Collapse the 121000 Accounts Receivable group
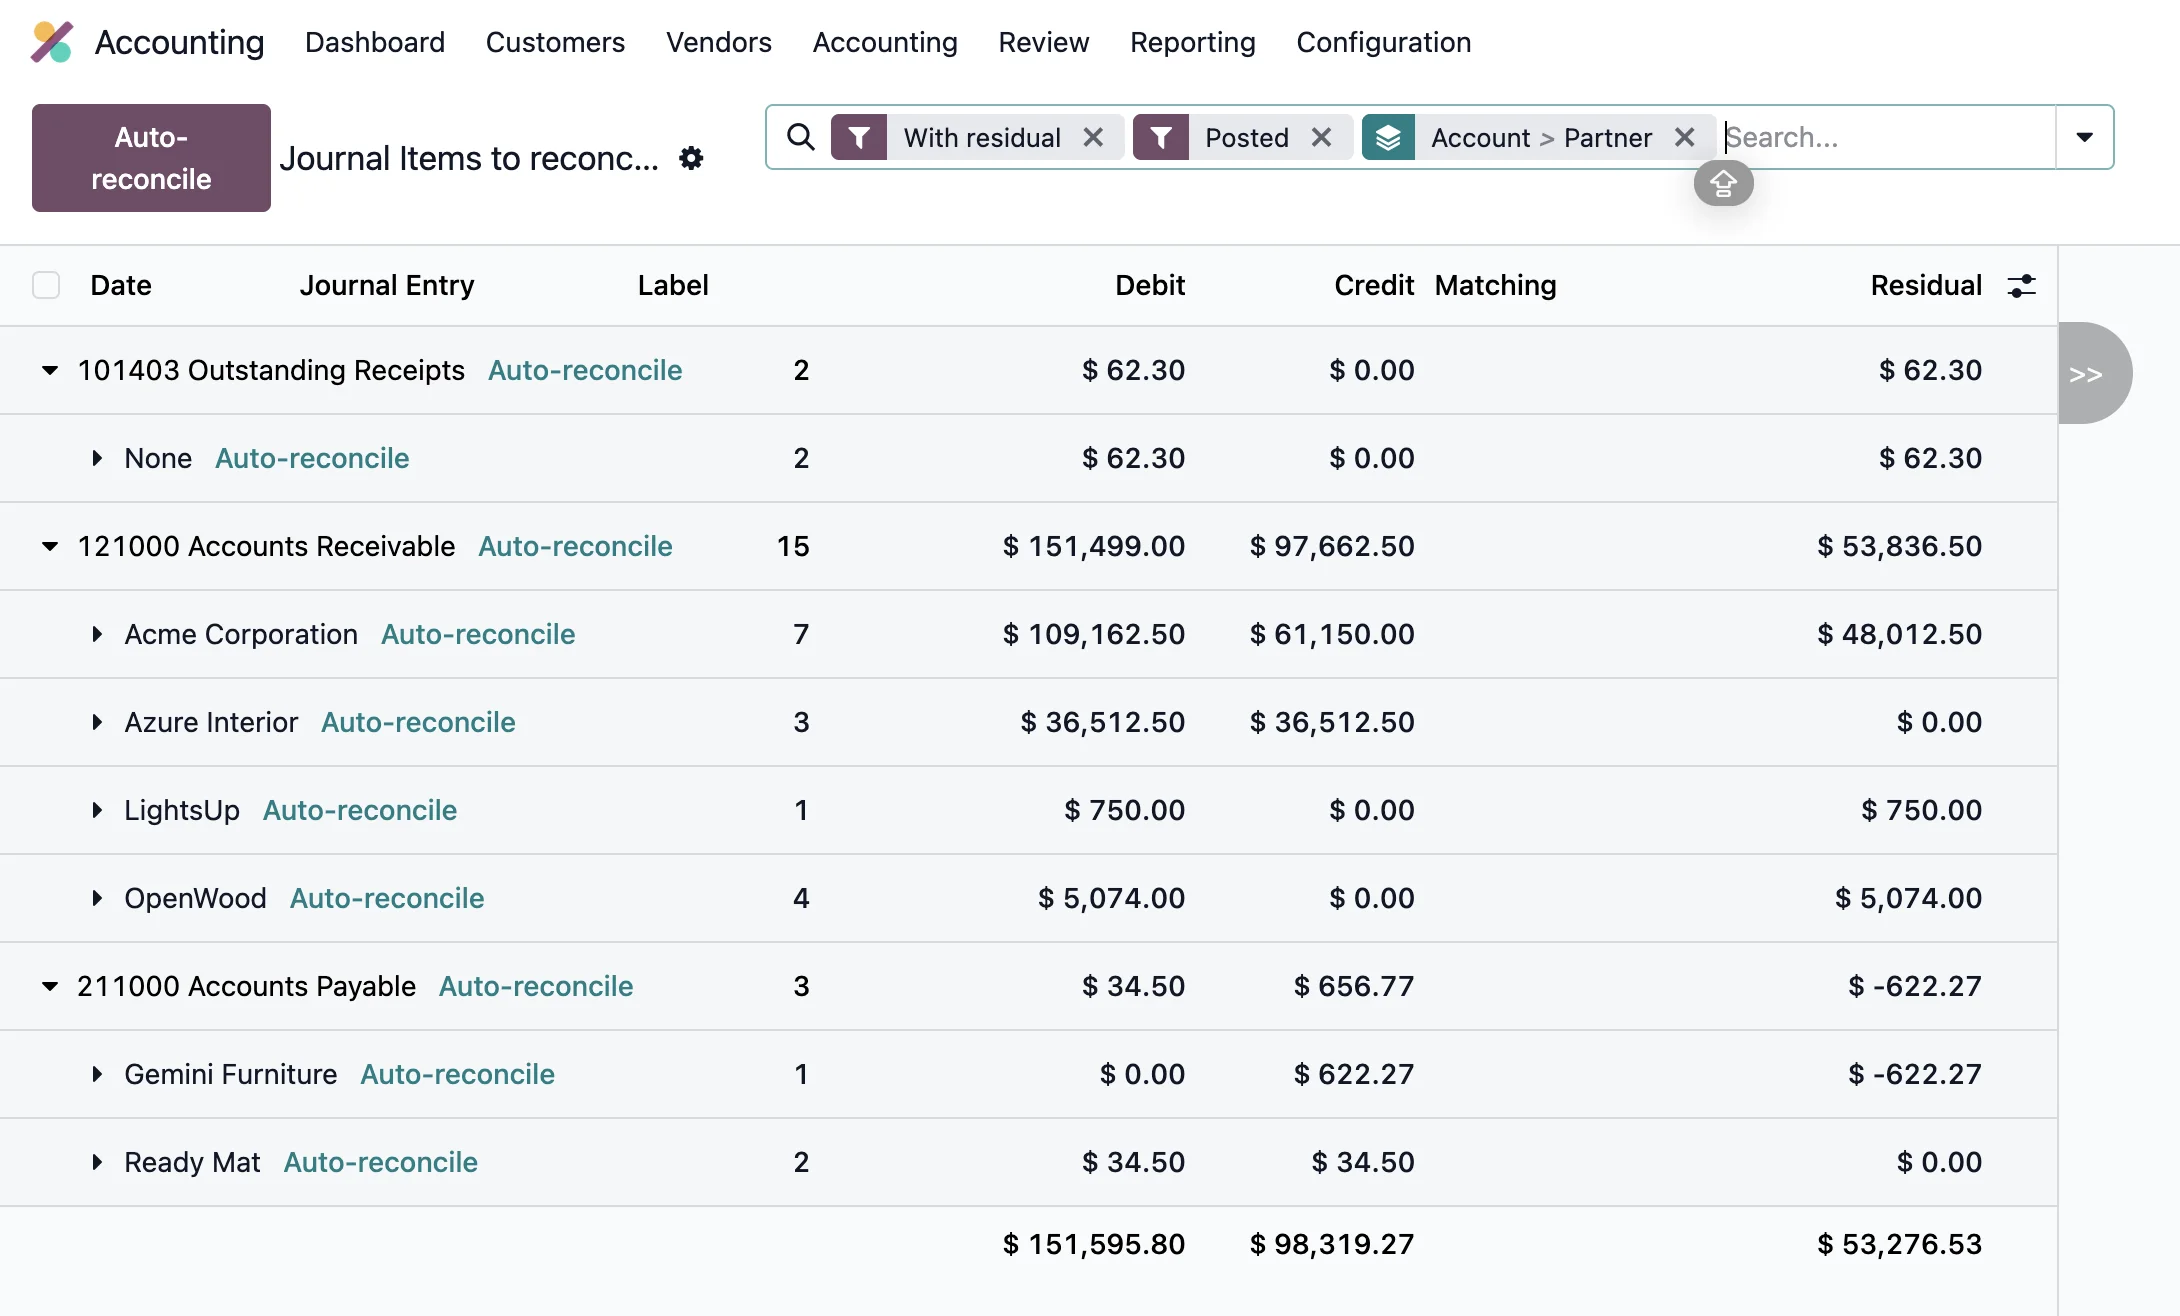 49,546
